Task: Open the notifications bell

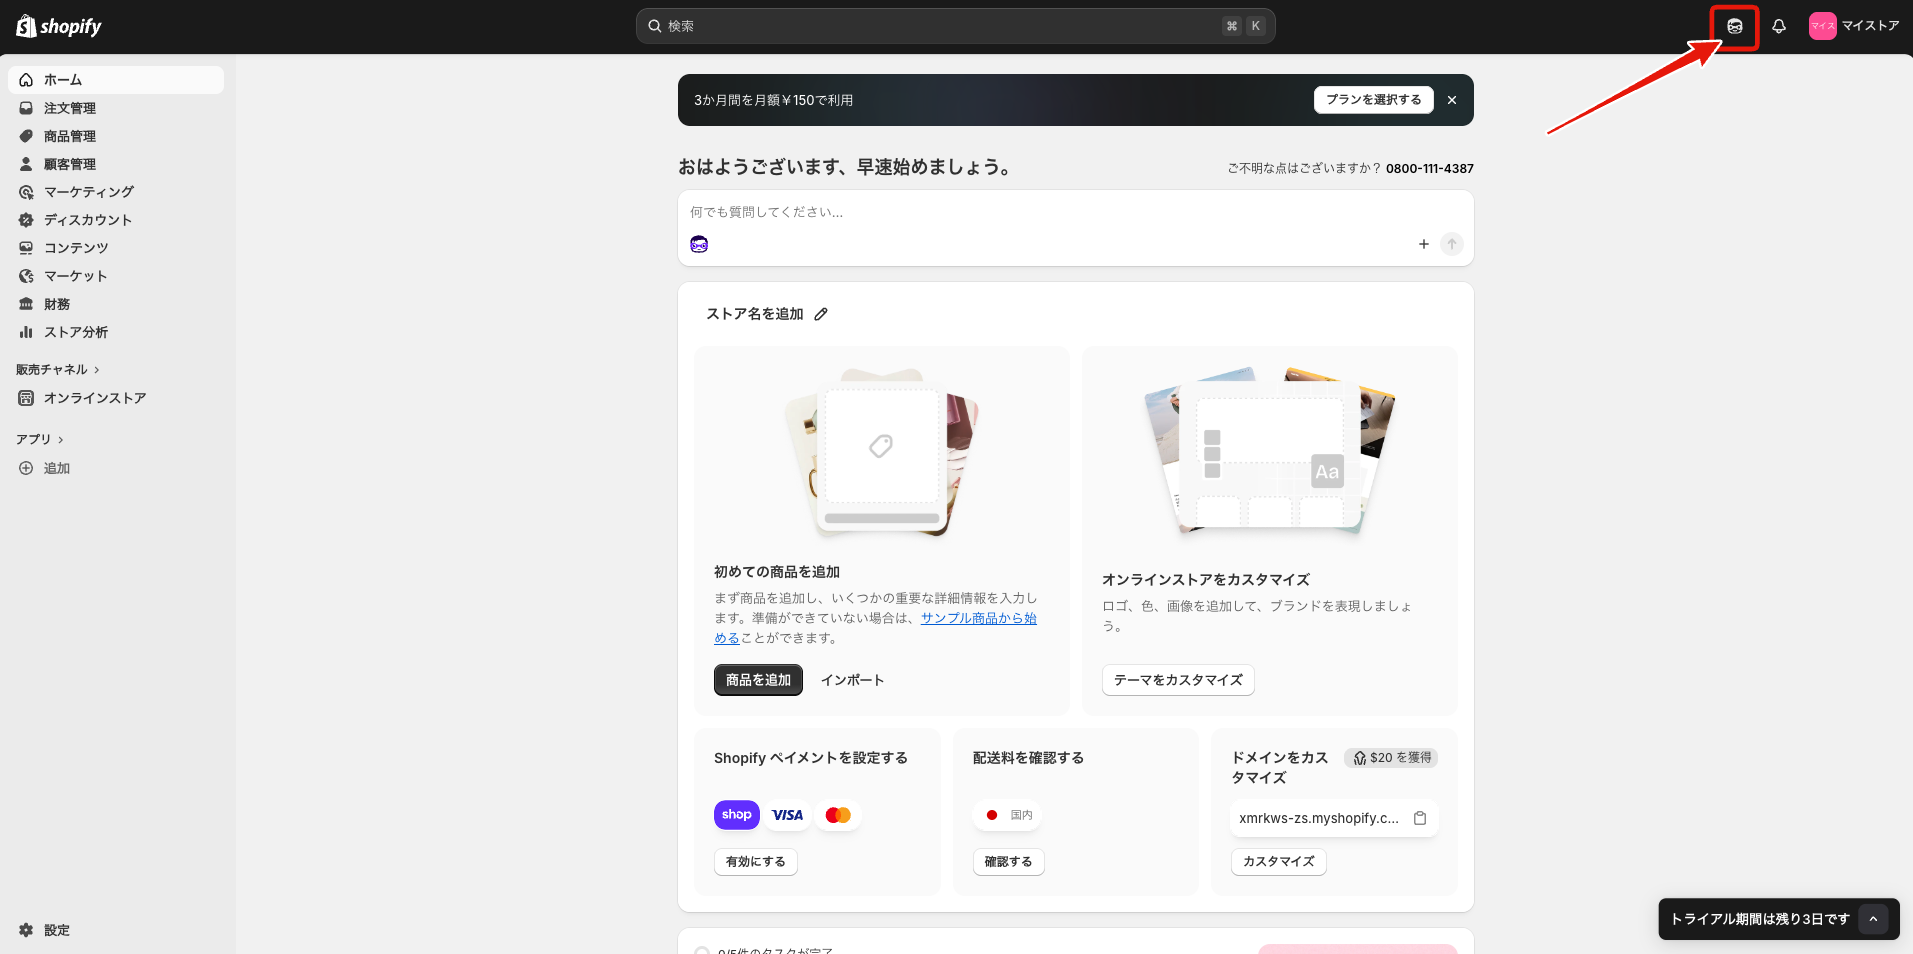Action: coord(1780,26)
